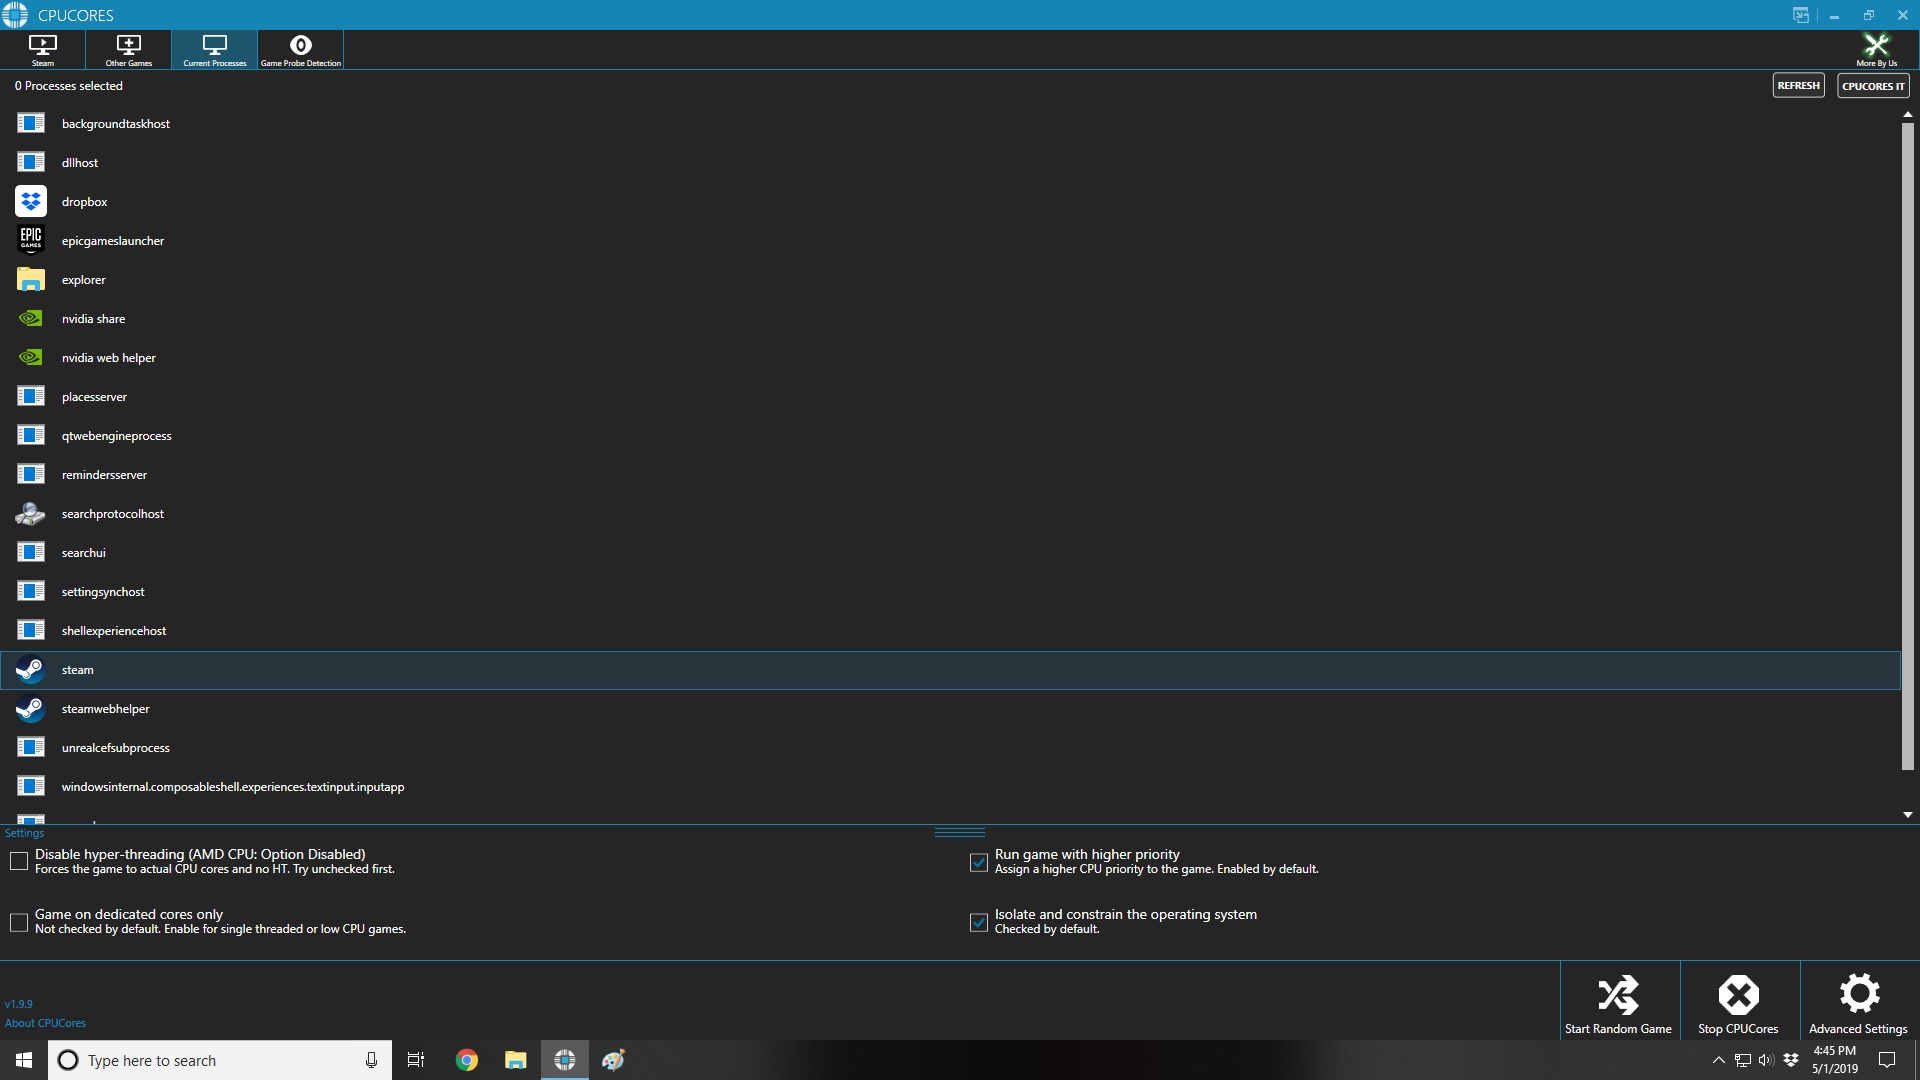Select unrealcefsubprocess from process list
Image resolution: width=1920 pixels, height=1080 pixels.
115,746
